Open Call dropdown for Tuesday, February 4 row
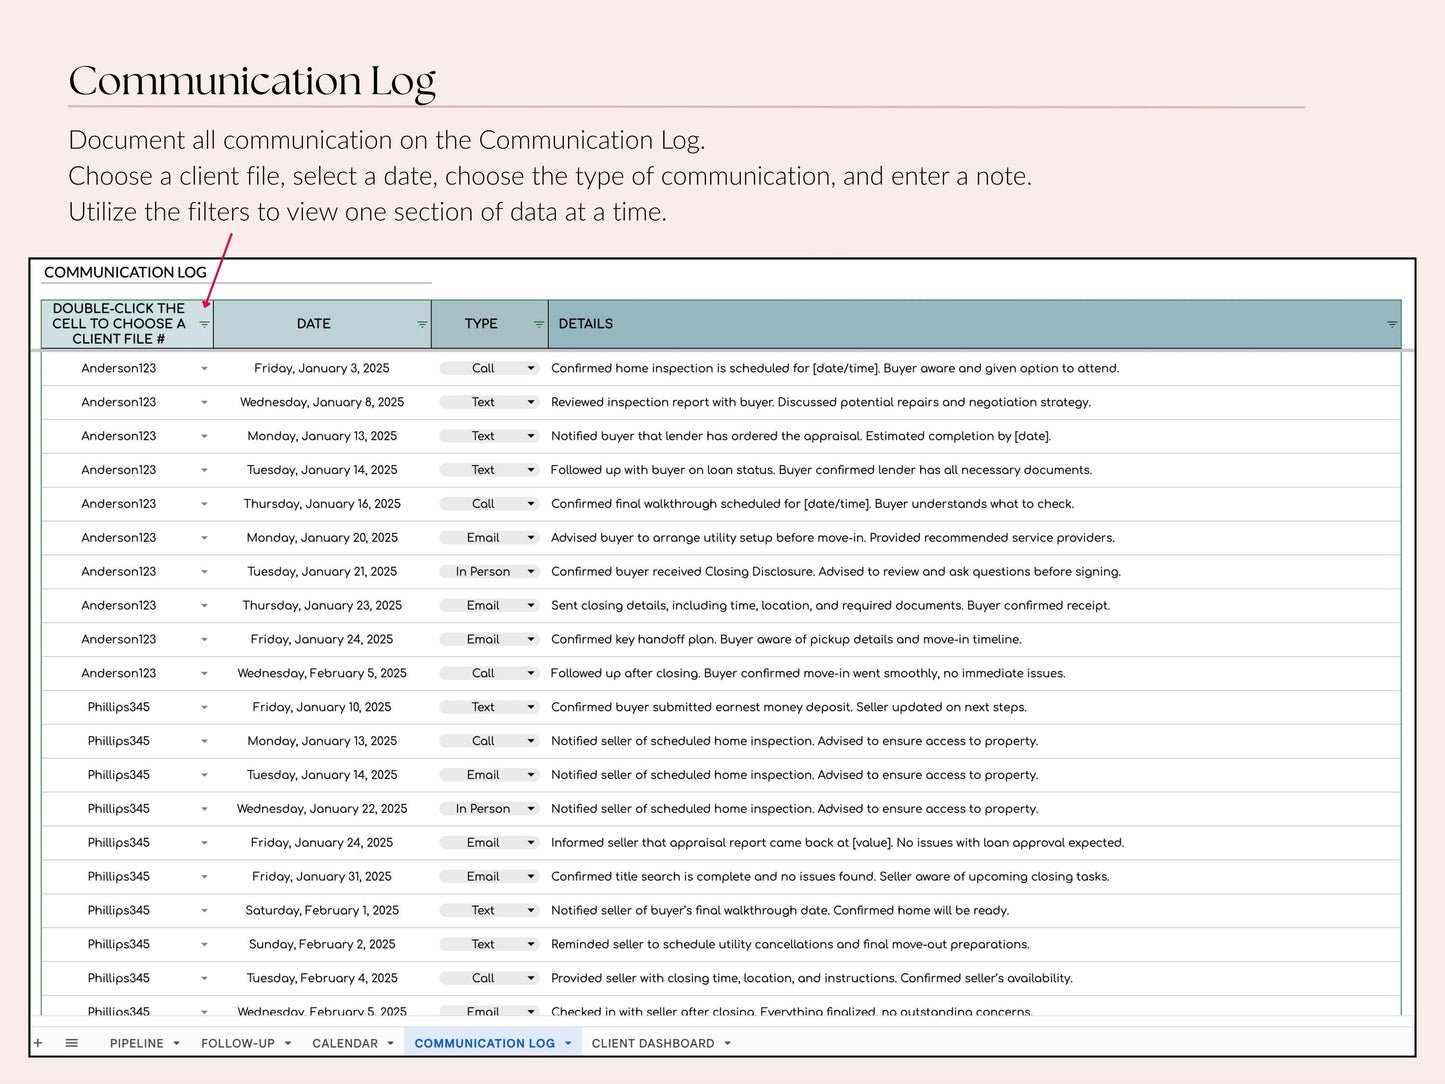Image resolution: width=1445 pixels, height=1084 pixels. (x=489, y=978)
